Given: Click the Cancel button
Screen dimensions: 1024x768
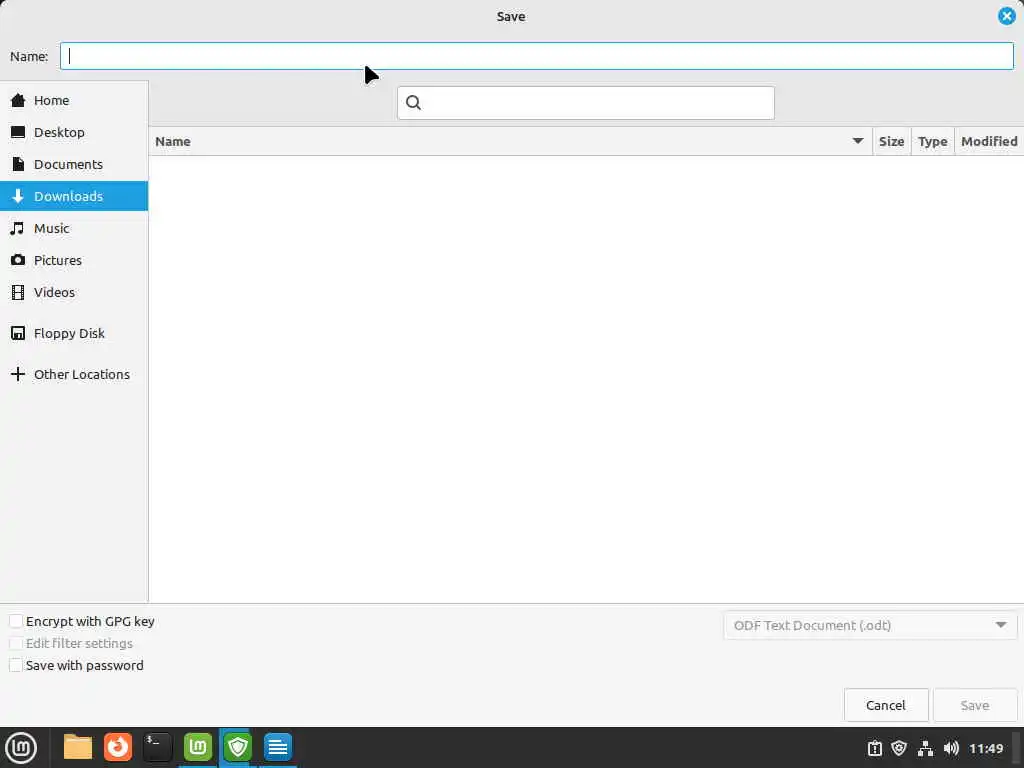Looking at the screenshot, I should click(x=886, y=705).
